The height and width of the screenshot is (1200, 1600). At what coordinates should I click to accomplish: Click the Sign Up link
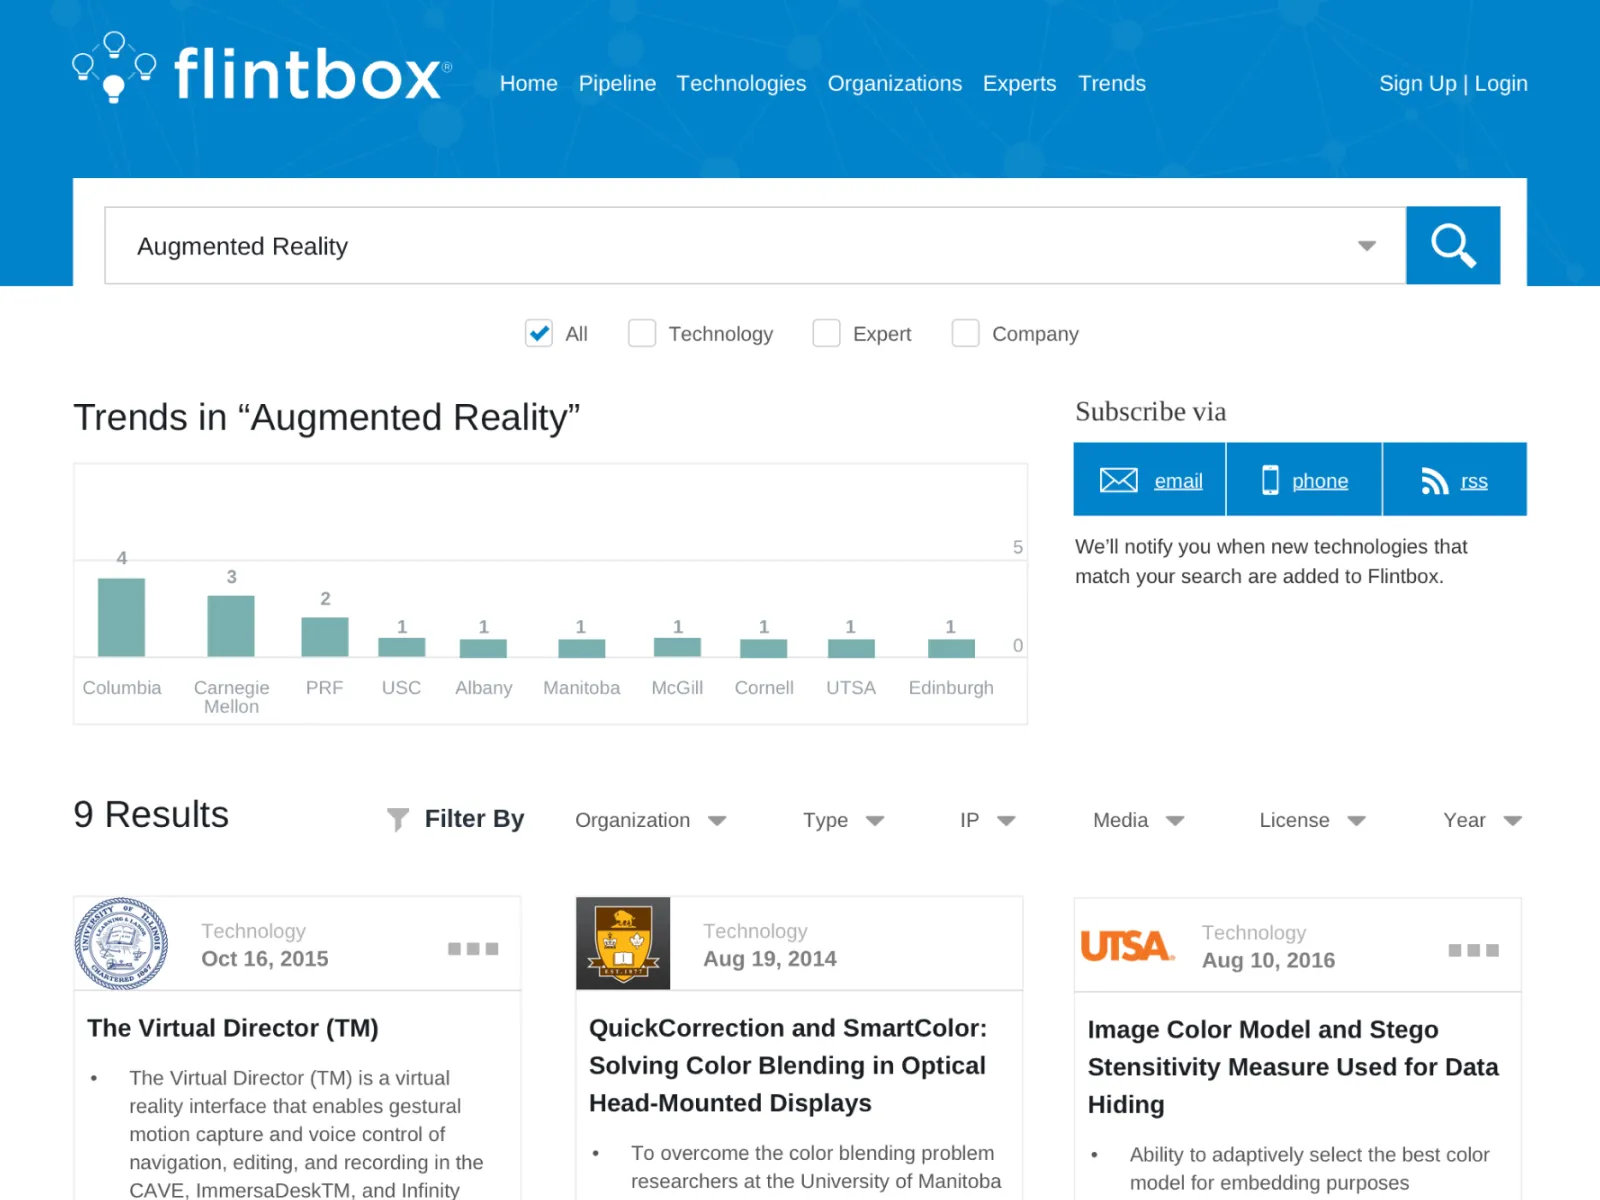1417,84
